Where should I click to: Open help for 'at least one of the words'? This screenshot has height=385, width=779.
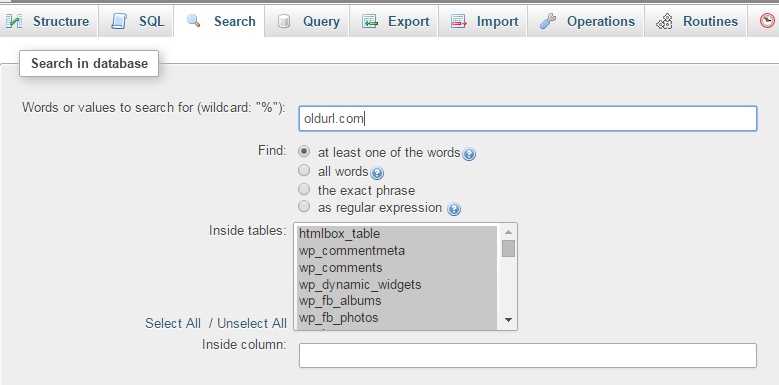pos(468,154)
